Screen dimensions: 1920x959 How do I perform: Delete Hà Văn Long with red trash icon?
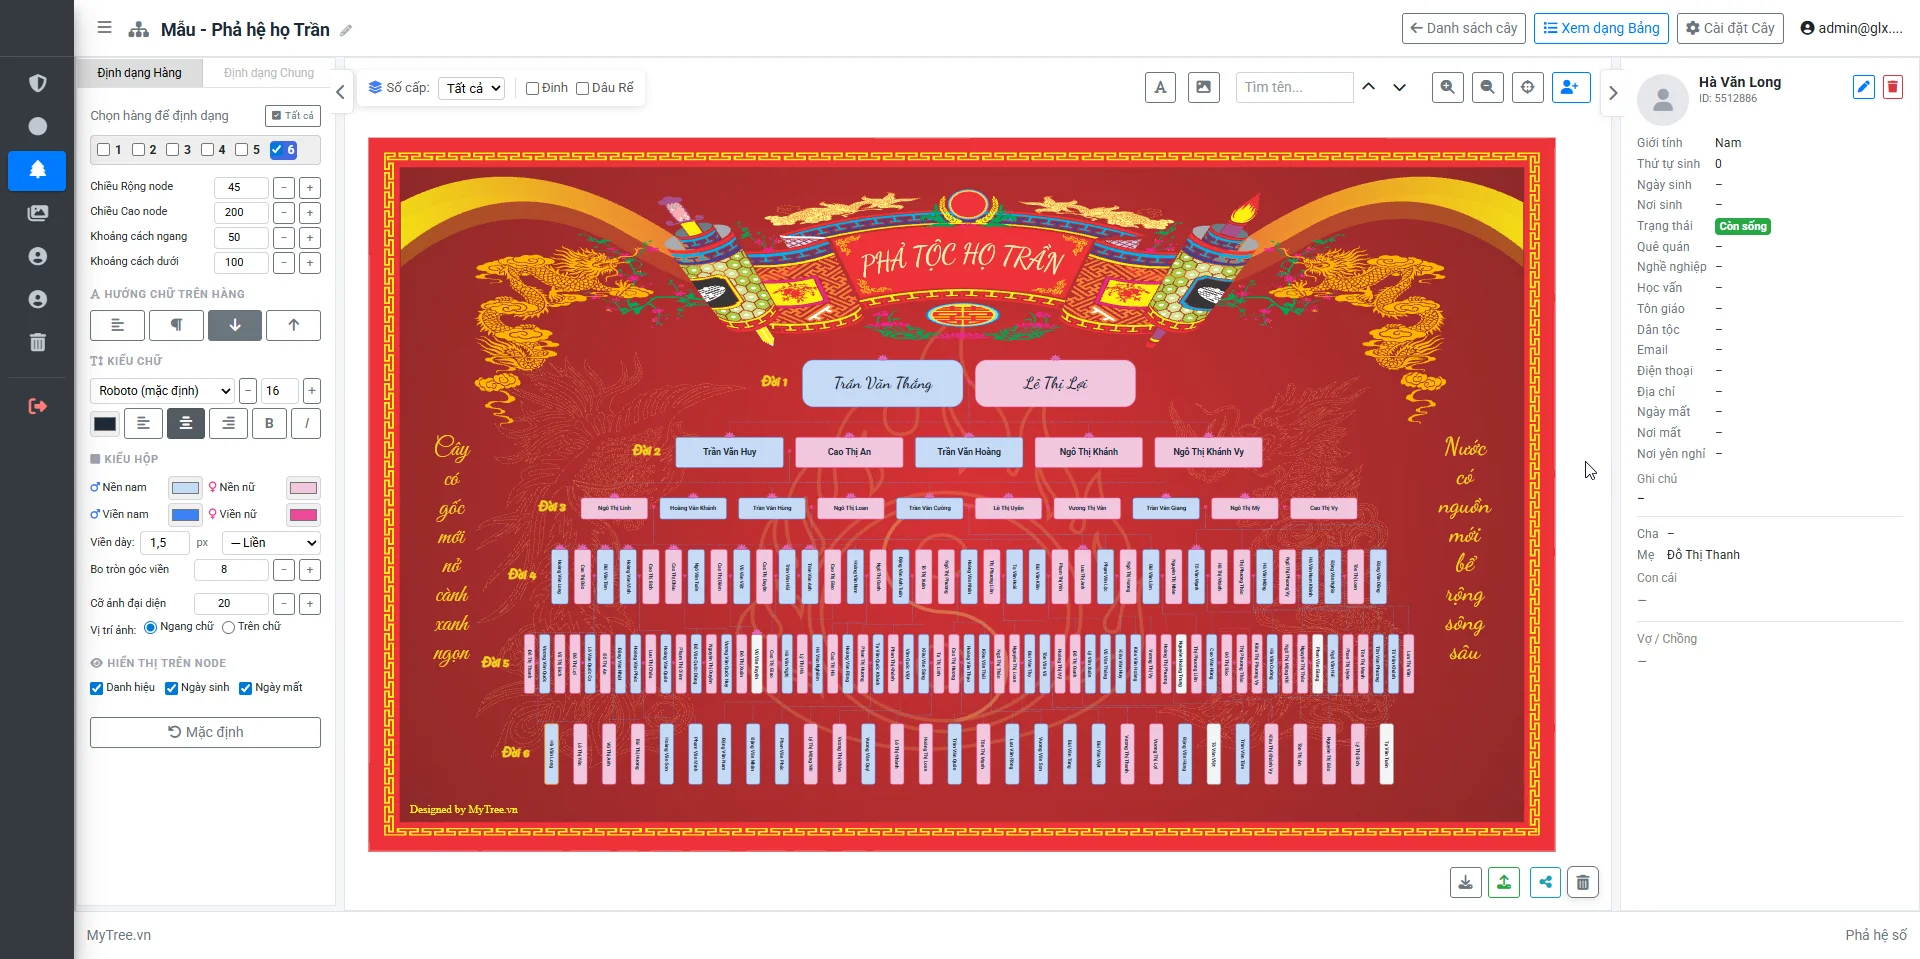(1892, 87)
